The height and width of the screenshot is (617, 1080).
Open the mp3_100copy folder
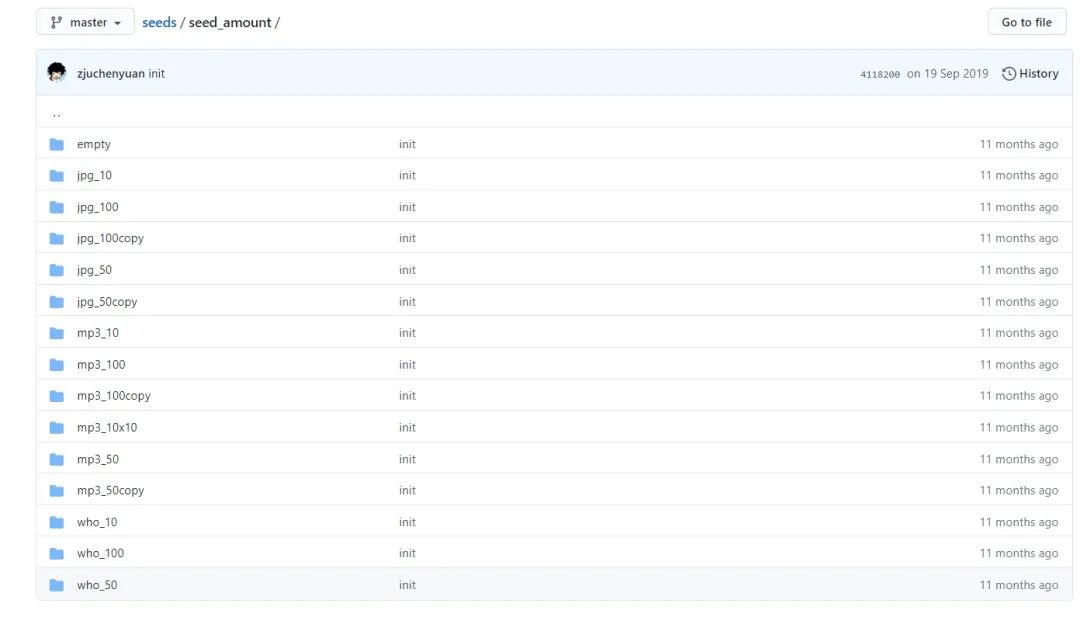[x=113, y=396]
